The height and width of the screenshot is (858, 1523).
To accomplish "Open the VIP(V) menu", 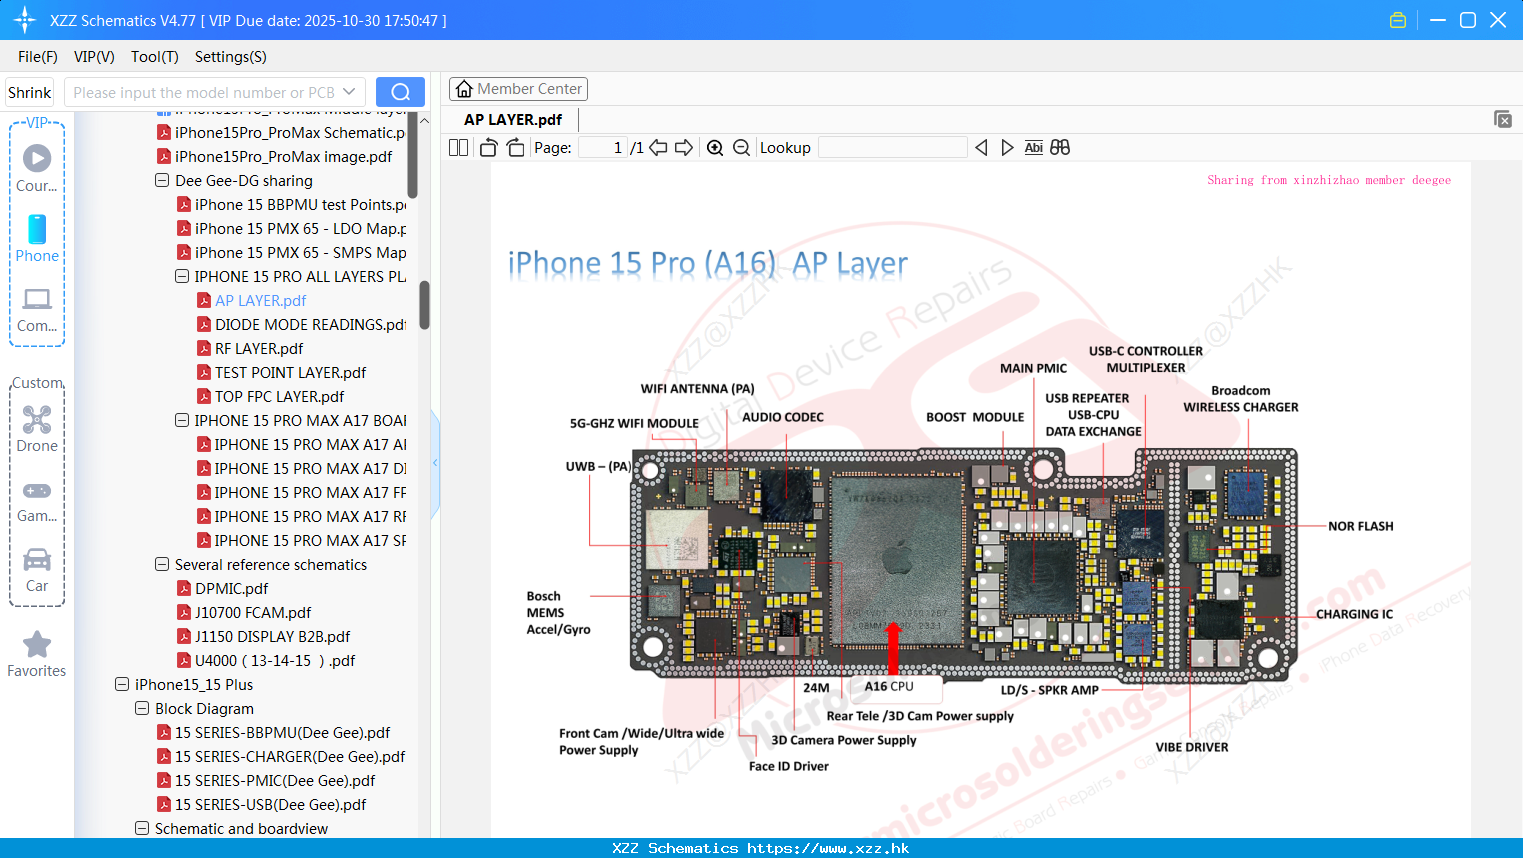I will pos(94,57).
